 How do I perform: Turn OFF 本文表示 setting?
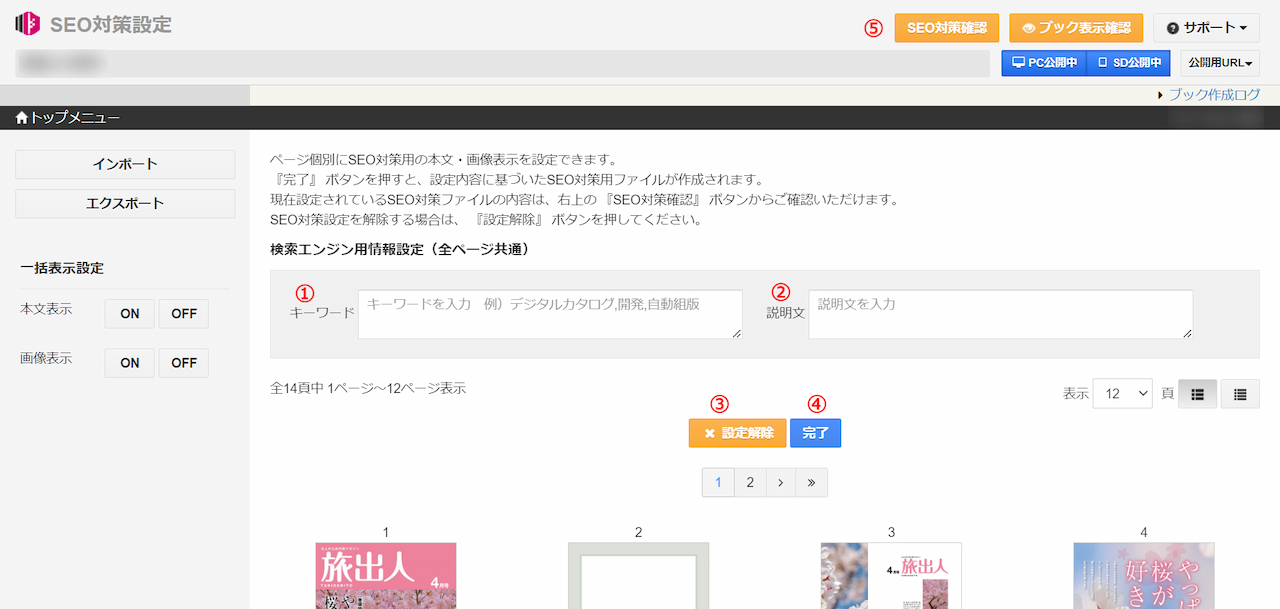[x=183, y=313]
